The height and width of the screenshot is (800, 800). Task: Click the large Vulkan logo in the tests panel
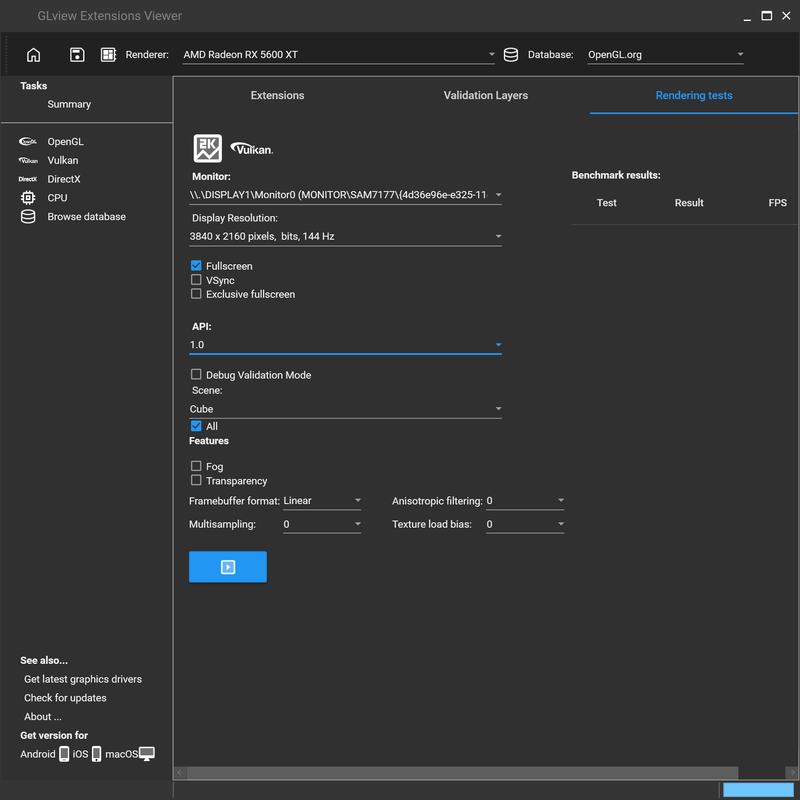(252, 148)
